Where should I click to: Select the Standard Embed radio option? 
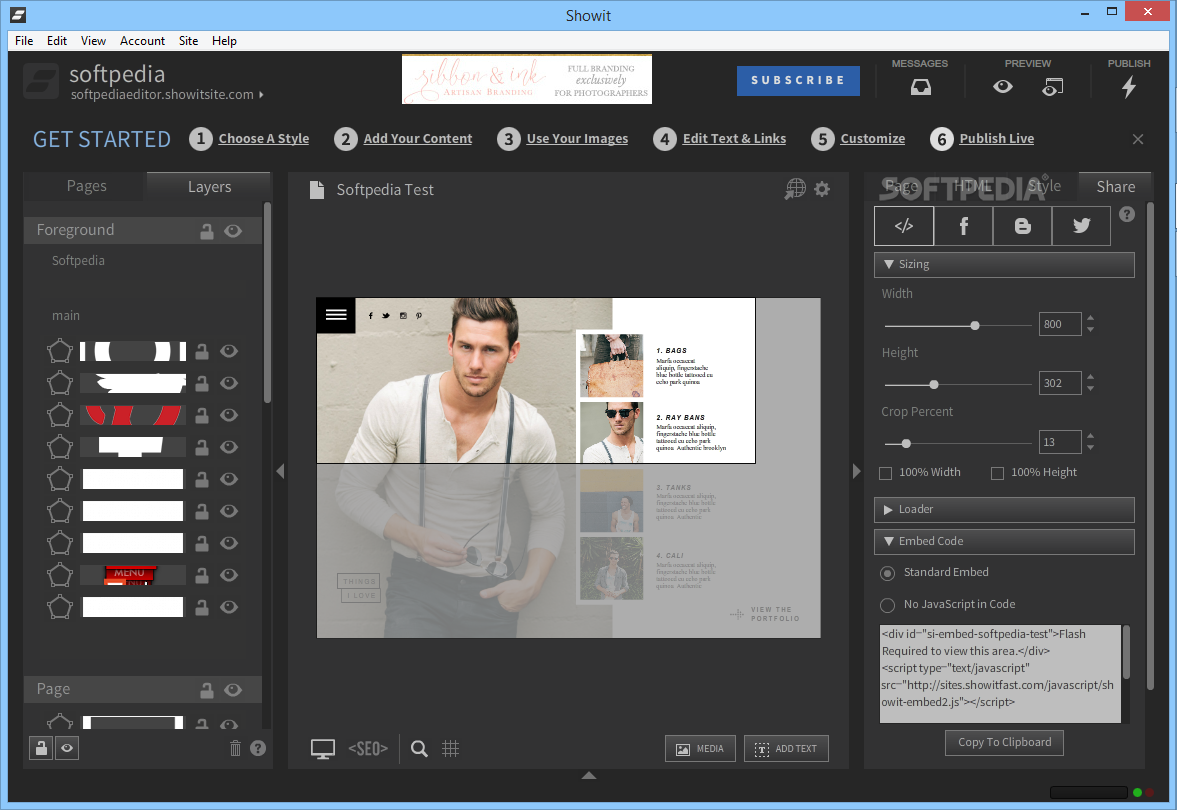[887, 573]
